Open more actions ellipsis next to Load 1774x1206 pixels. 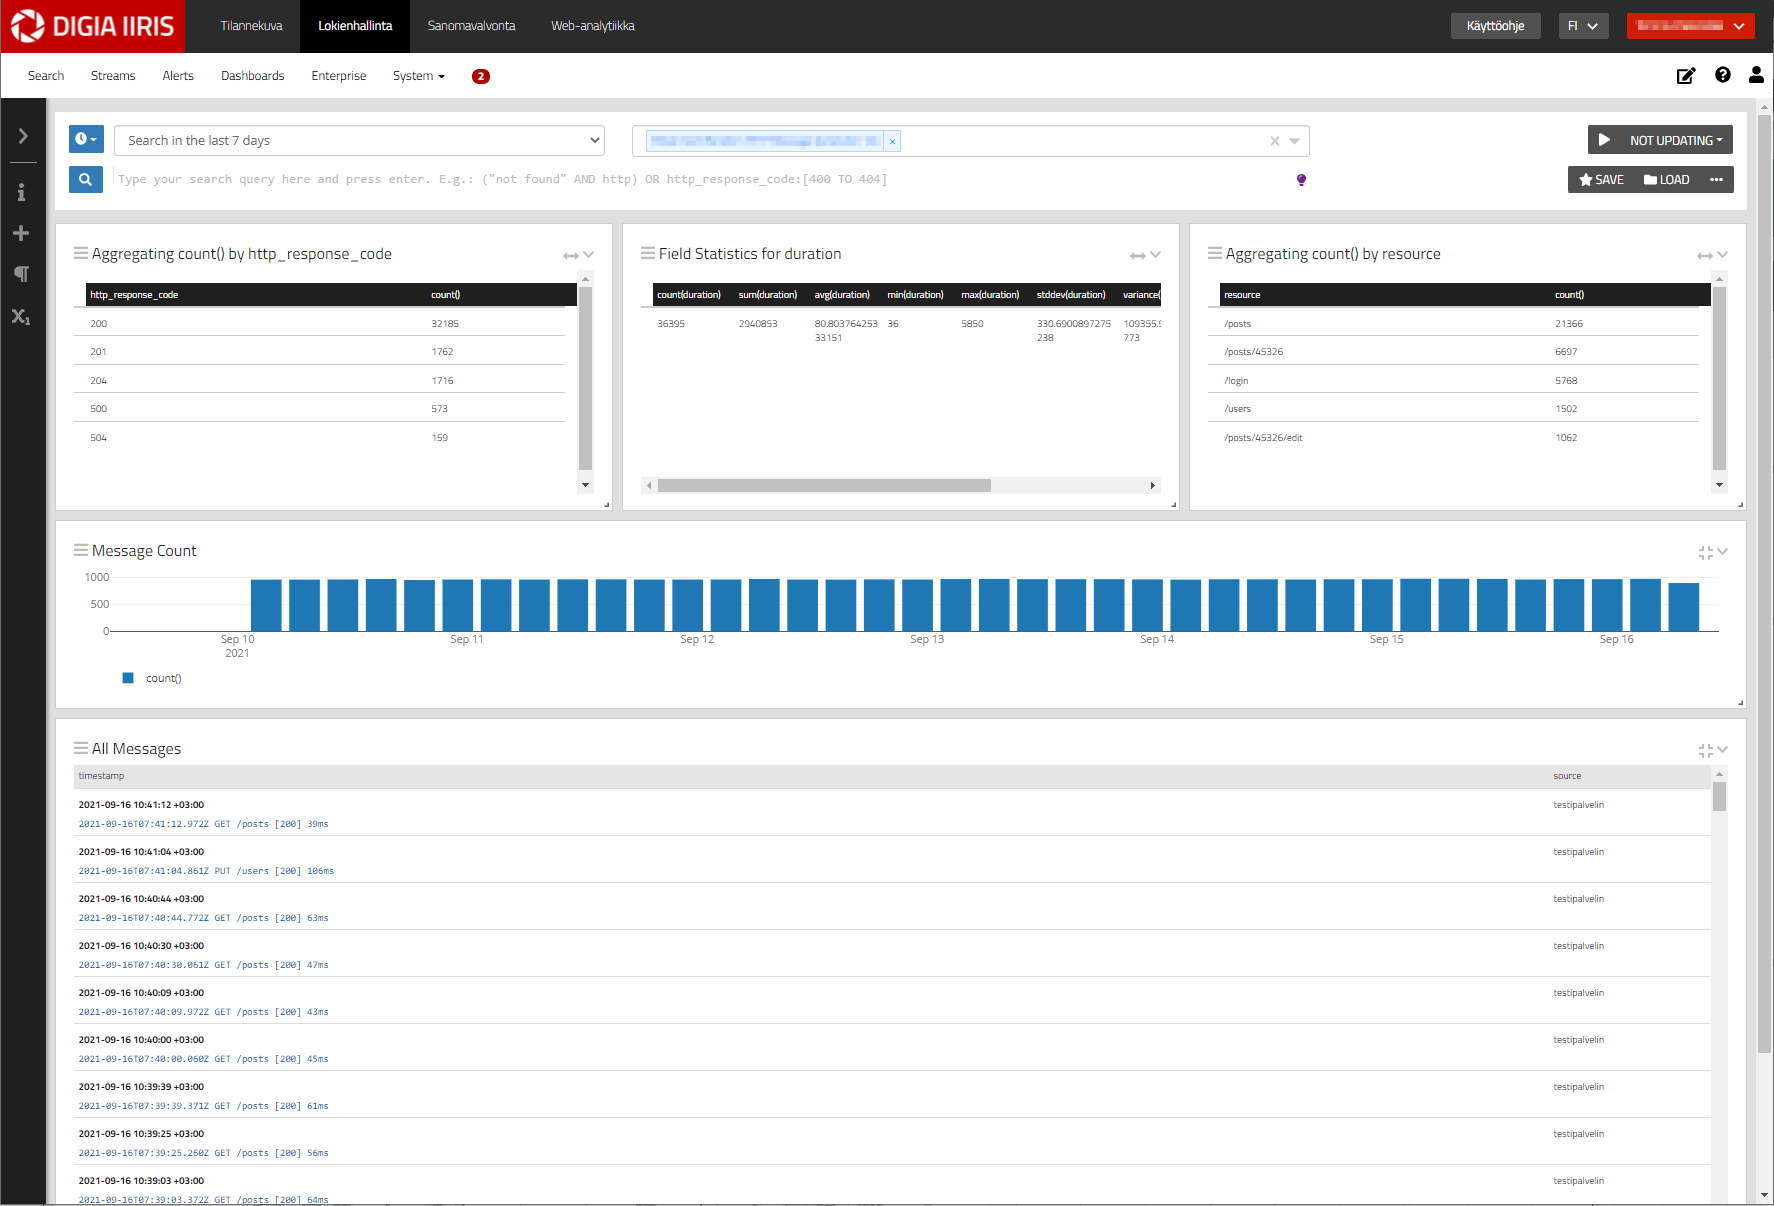(x=1716, y=180)
